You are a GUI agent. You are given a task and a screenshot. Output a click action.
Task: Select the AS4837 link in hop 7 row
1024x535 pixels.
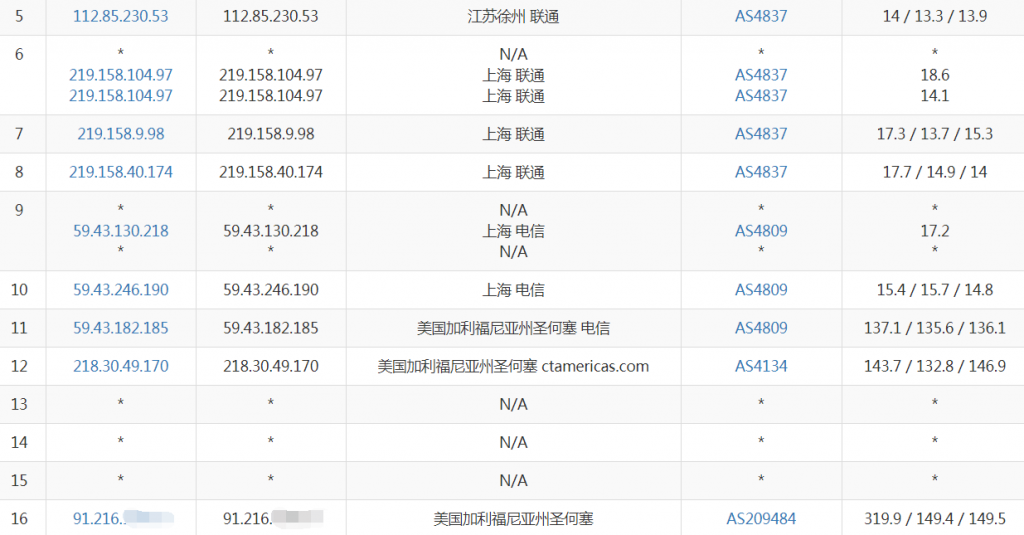761,134
